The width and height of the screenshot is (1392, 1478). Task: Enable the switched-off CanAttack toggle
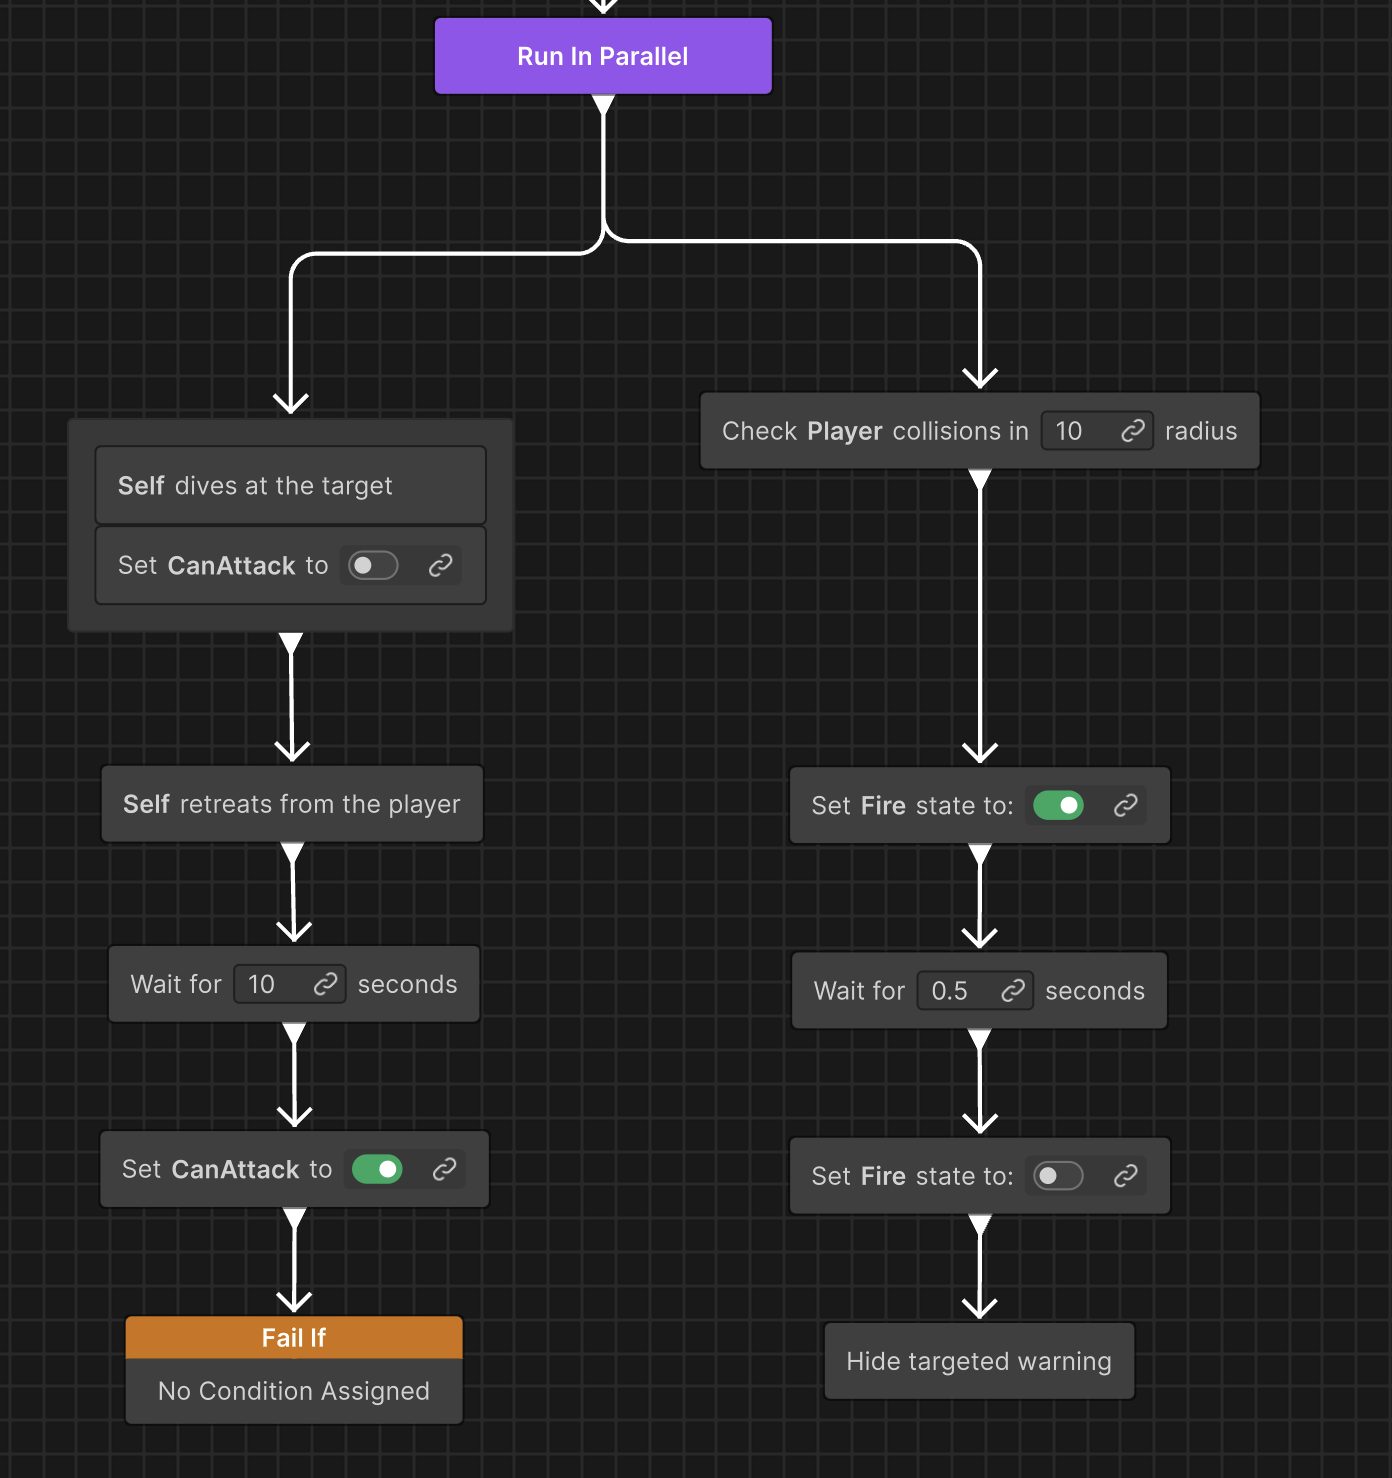[373, 566]
